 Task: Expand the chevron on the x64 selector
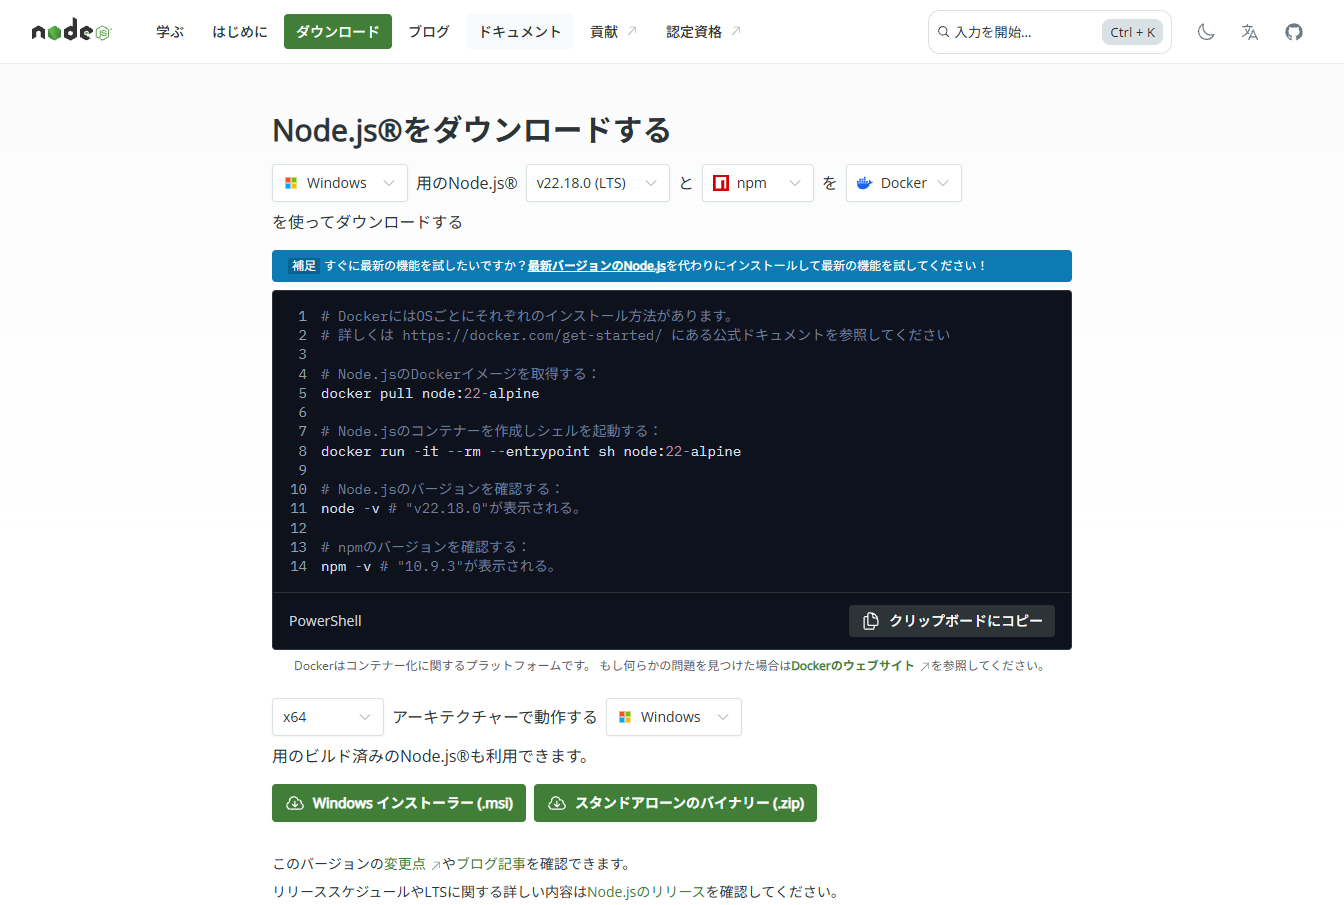coord(365,717)
